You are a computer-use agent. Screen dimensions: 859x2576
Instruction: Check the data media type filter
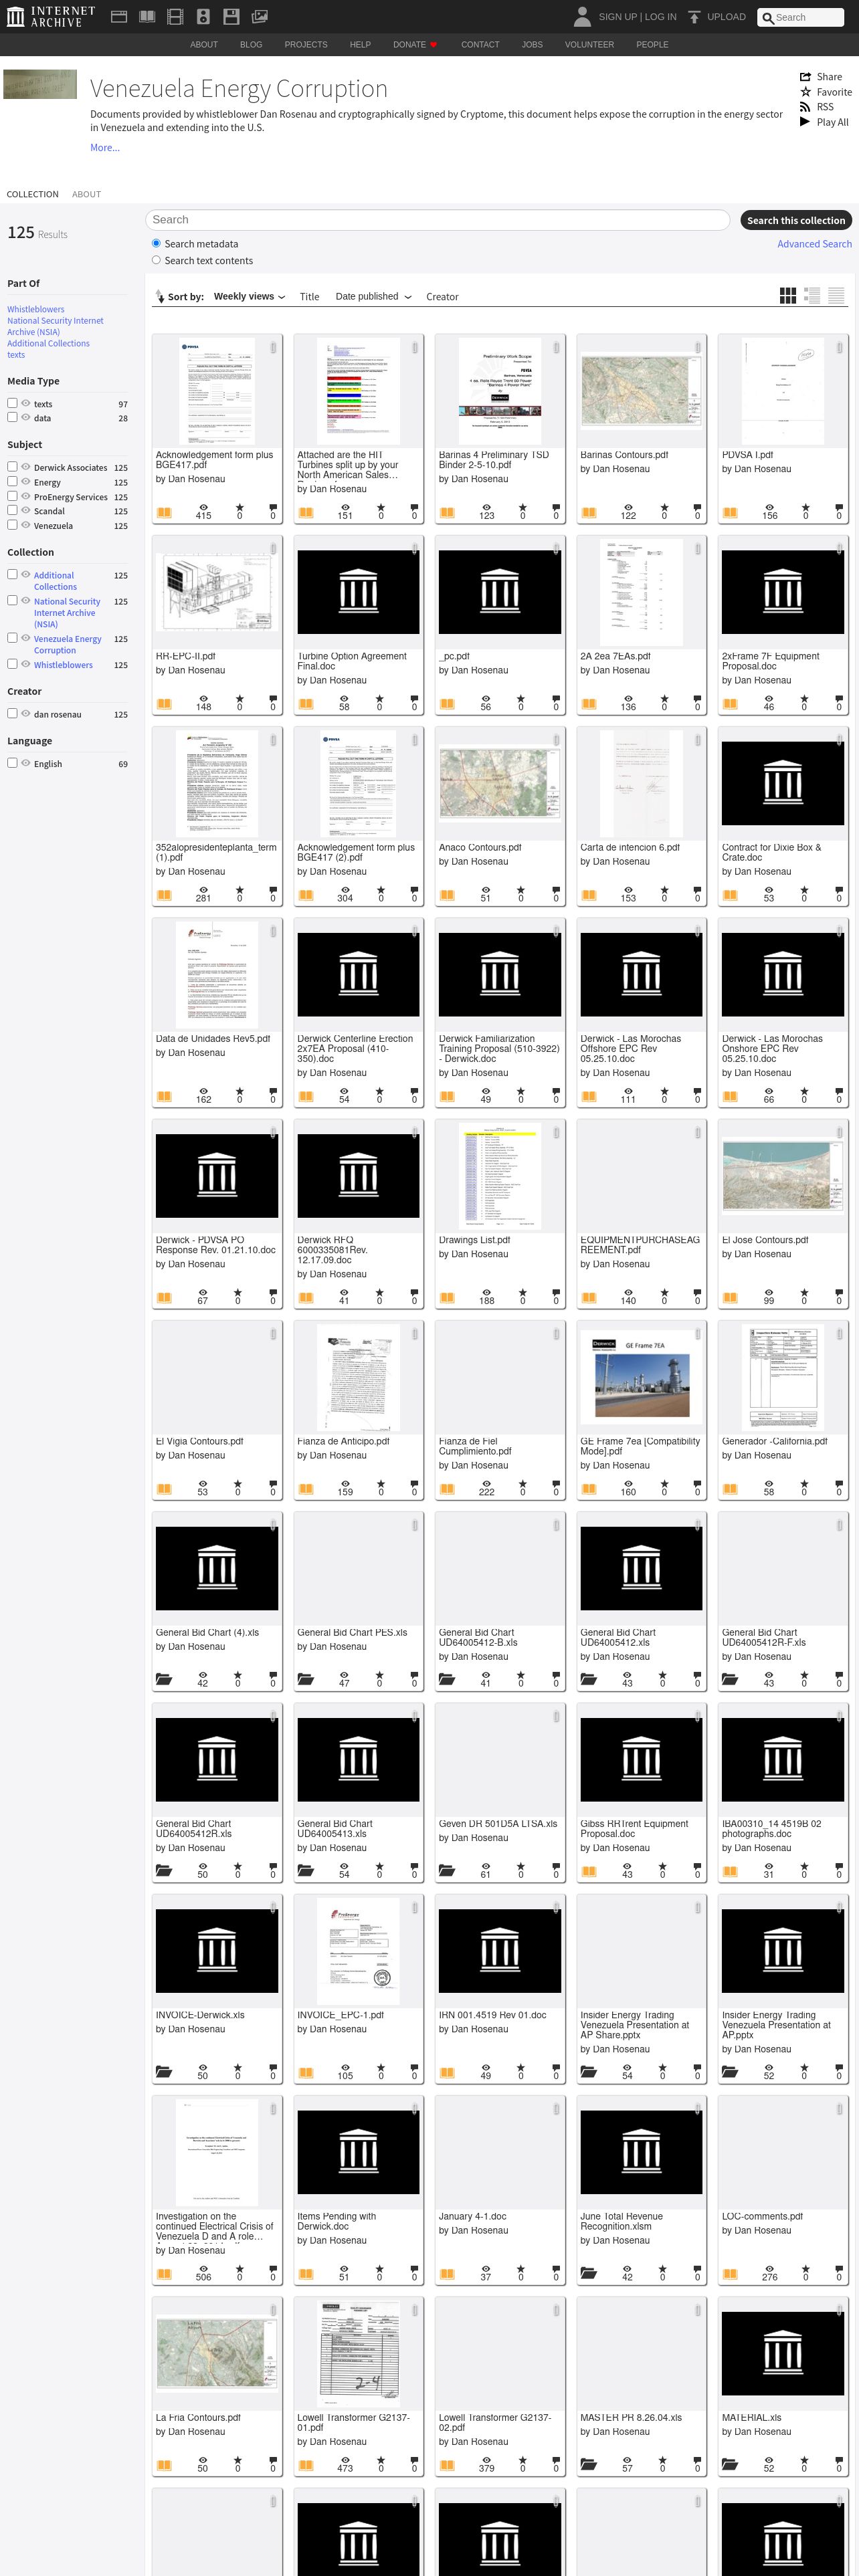pos(12,417)
